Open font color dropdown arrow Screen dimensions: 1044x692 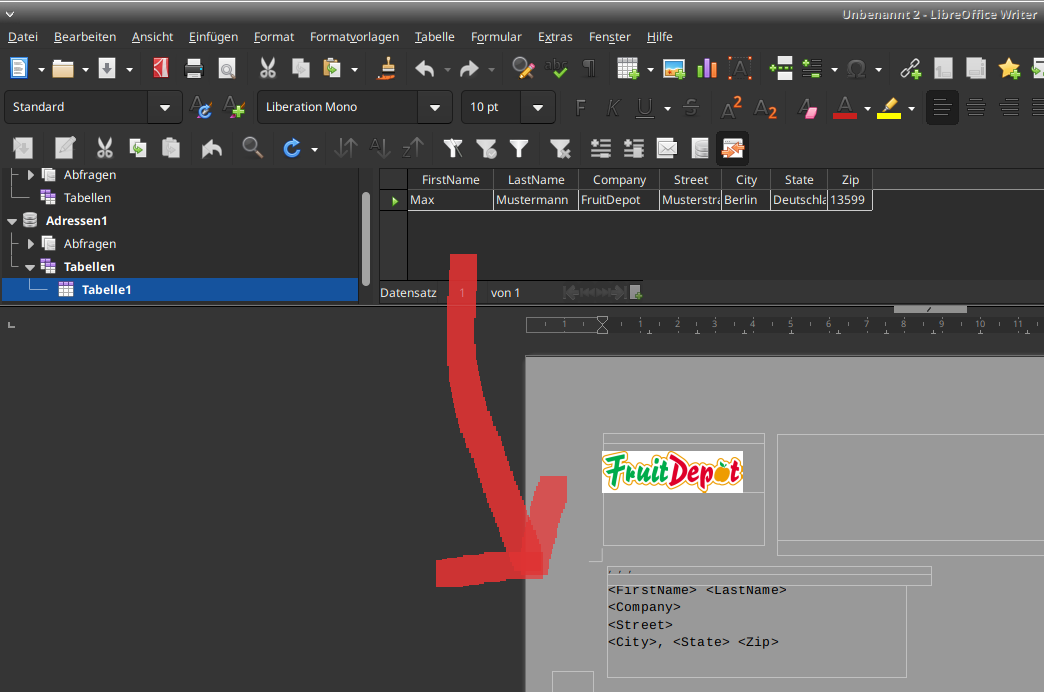[867, 109]
